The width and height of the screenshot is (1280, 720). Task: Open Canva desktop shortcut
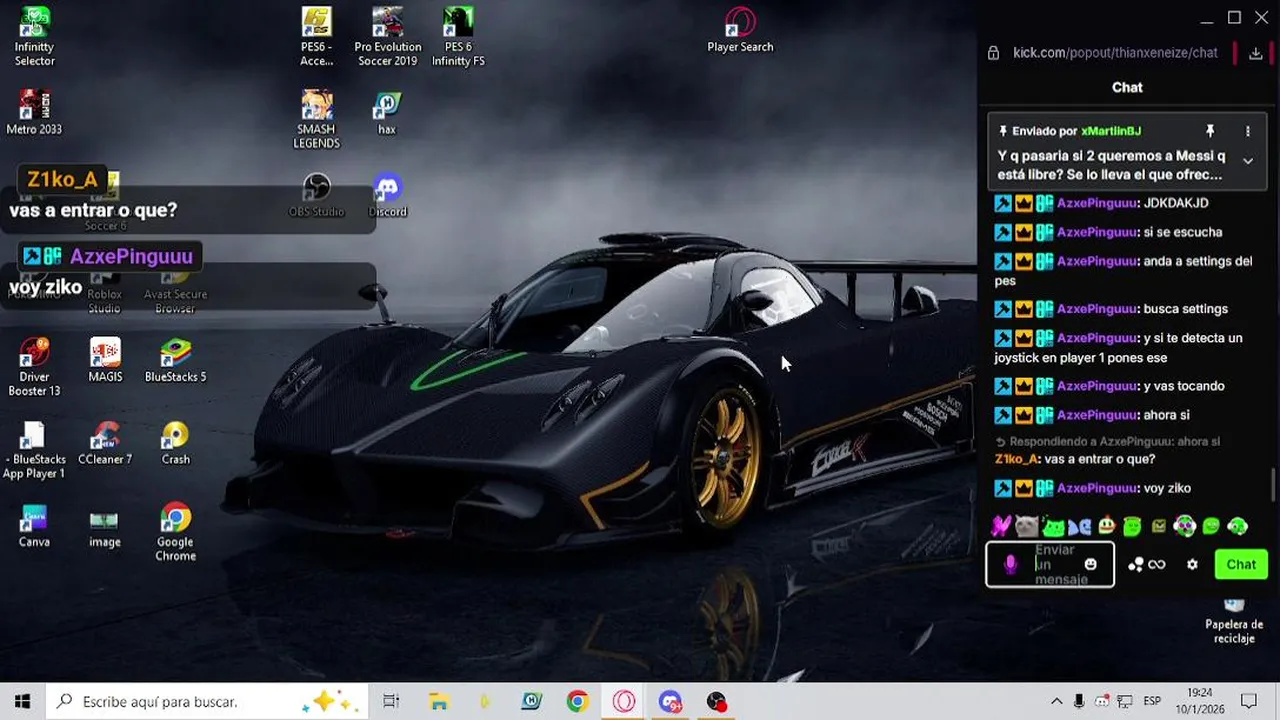click(34, 525)
